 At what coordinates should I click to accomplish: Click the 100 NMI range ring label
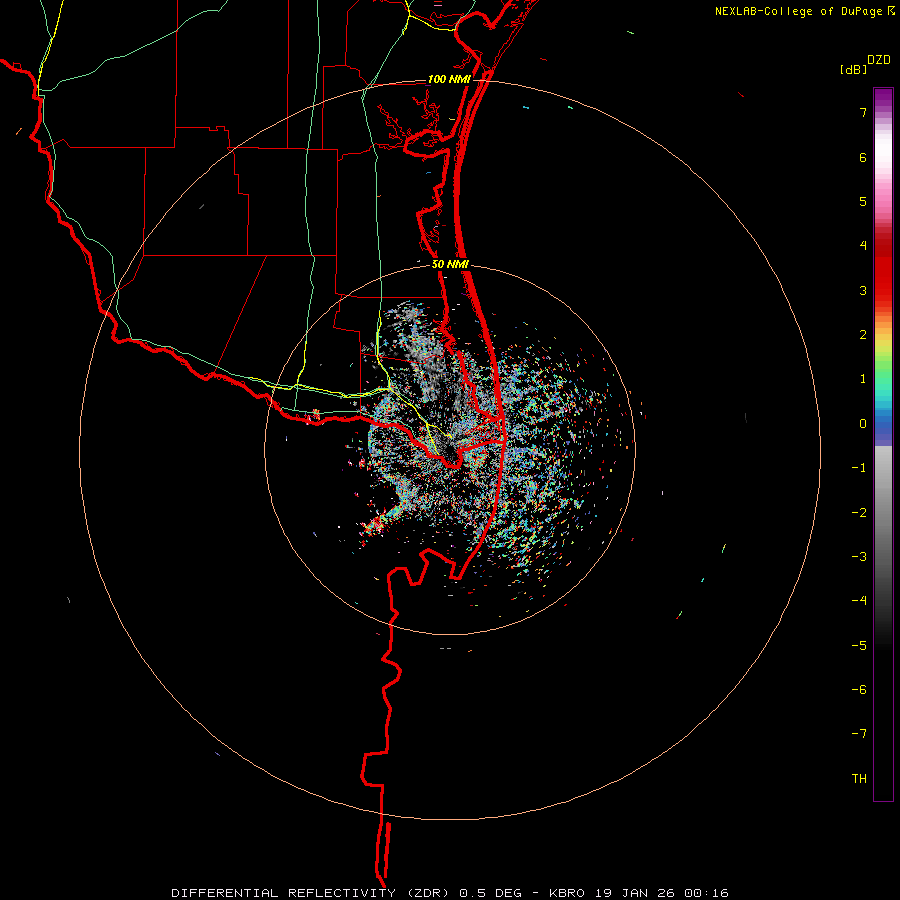(x=448, y=79)
